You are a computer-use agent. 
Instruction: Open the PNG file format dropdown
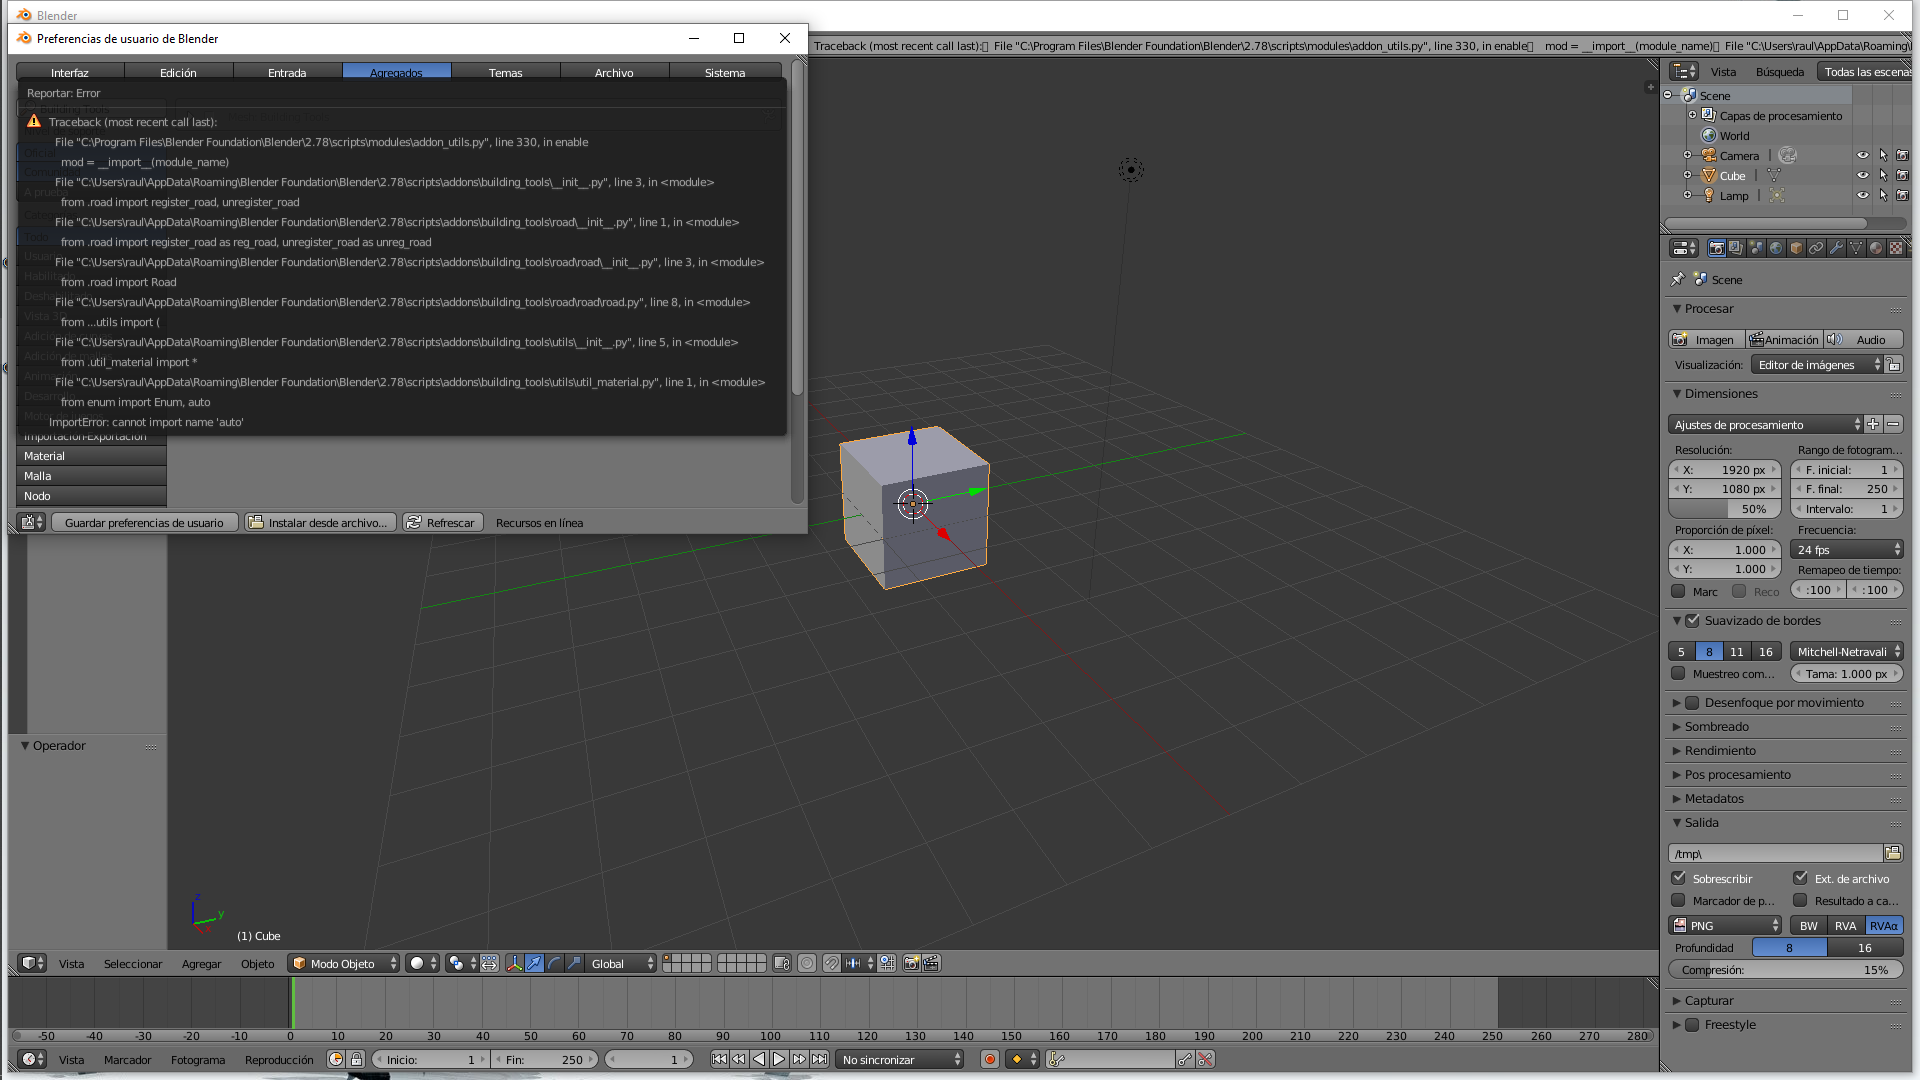click(1725, 925)
